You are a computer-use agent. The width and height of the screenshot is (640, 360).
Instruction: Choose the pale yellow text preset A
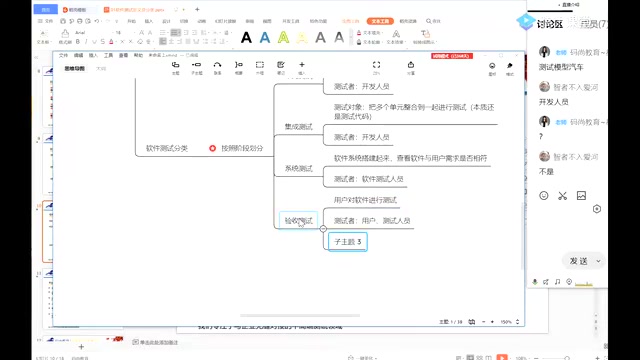tap(302, 38)
